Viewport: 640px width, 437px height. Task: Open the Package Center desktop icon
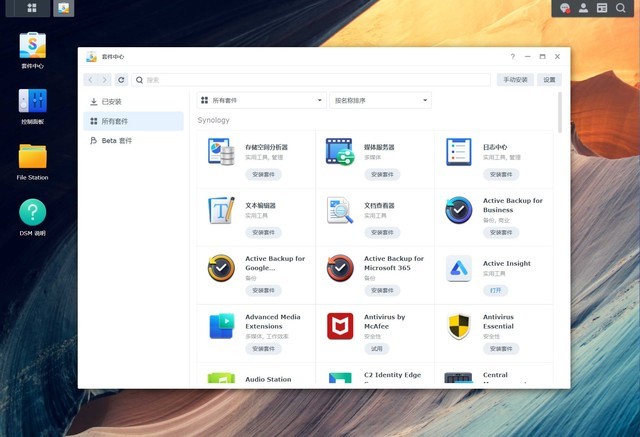point(32,46)
